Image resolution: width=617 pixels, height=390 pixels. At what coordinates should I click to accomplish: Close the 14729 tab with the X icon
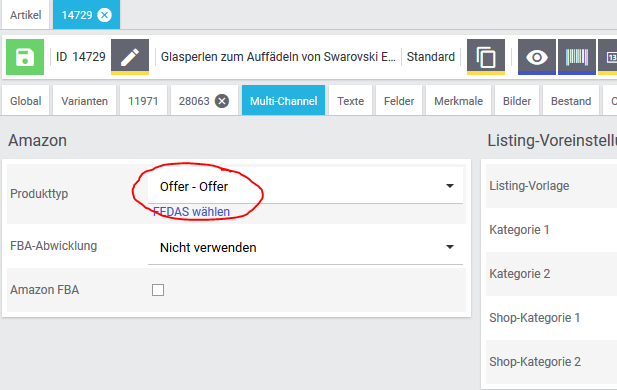coord(105,15)
